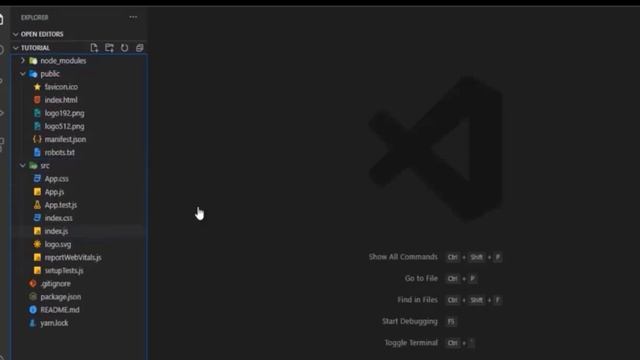Open index.css file name
This screenshot has width=640, height=360.
tap(58, 218)
